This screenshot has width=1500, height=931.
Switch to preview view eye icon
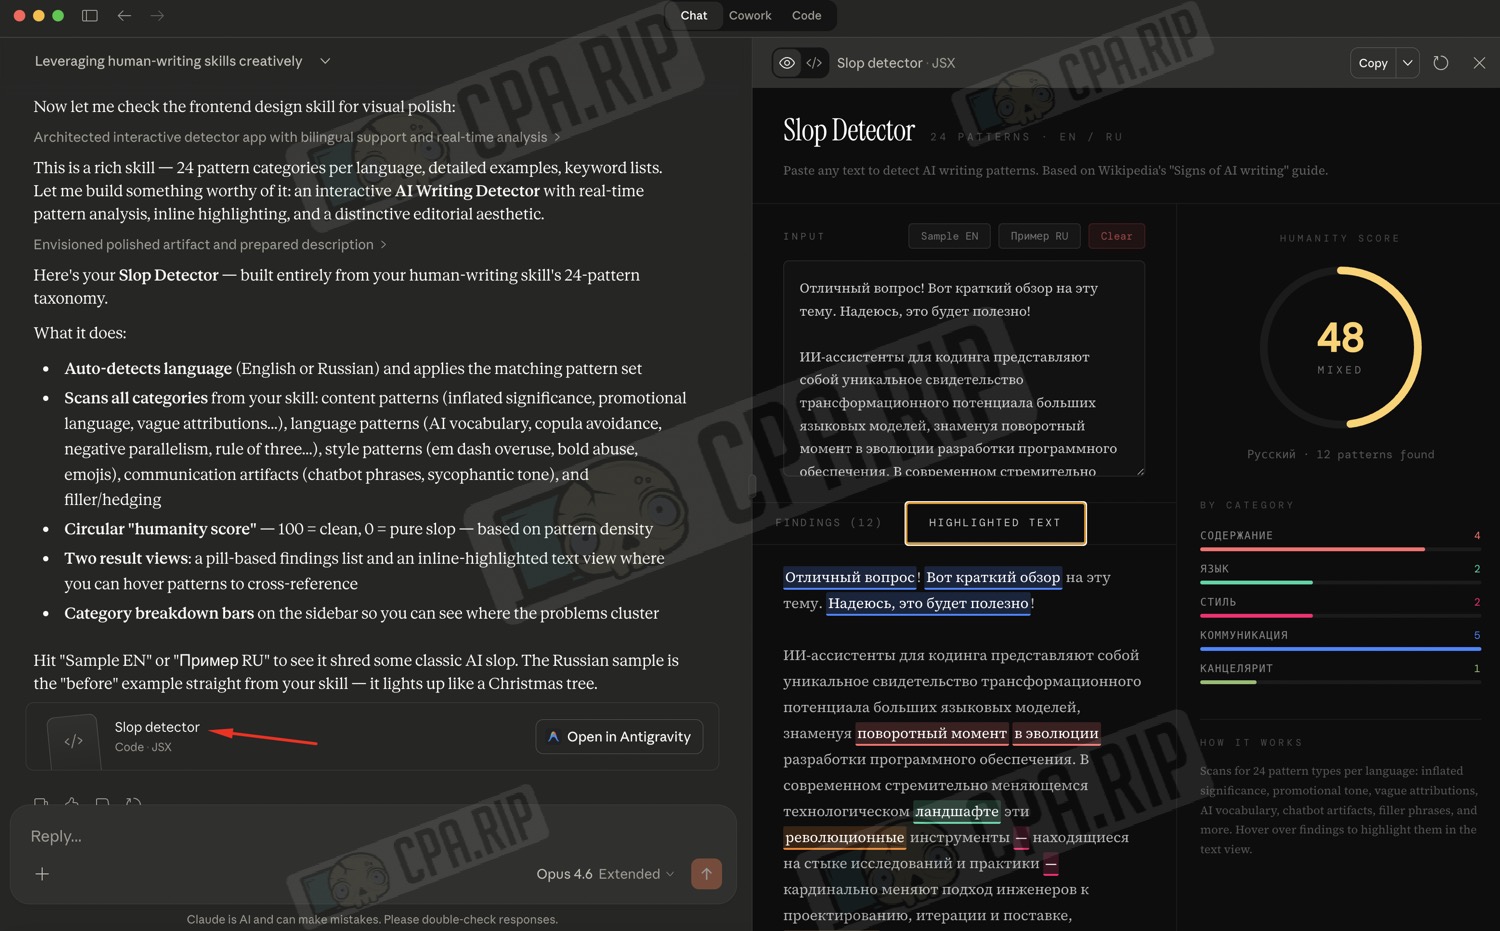click(x=787, y=63)
